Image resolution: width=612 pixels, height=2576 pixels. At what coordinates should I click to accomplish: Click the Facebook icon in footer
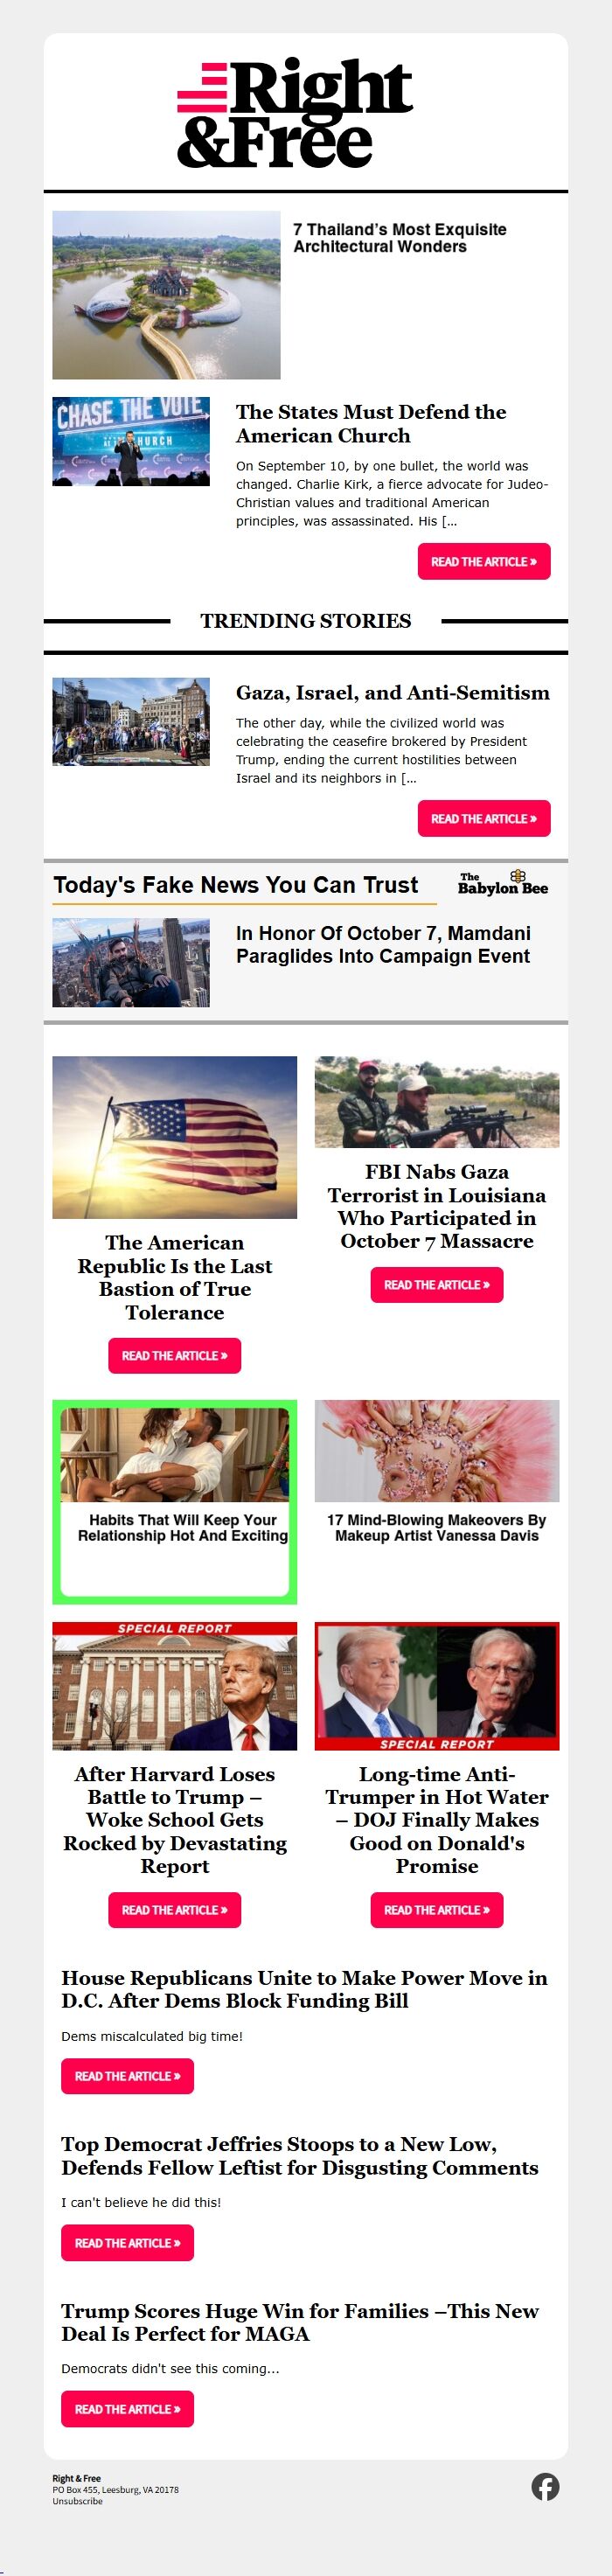545,2486
